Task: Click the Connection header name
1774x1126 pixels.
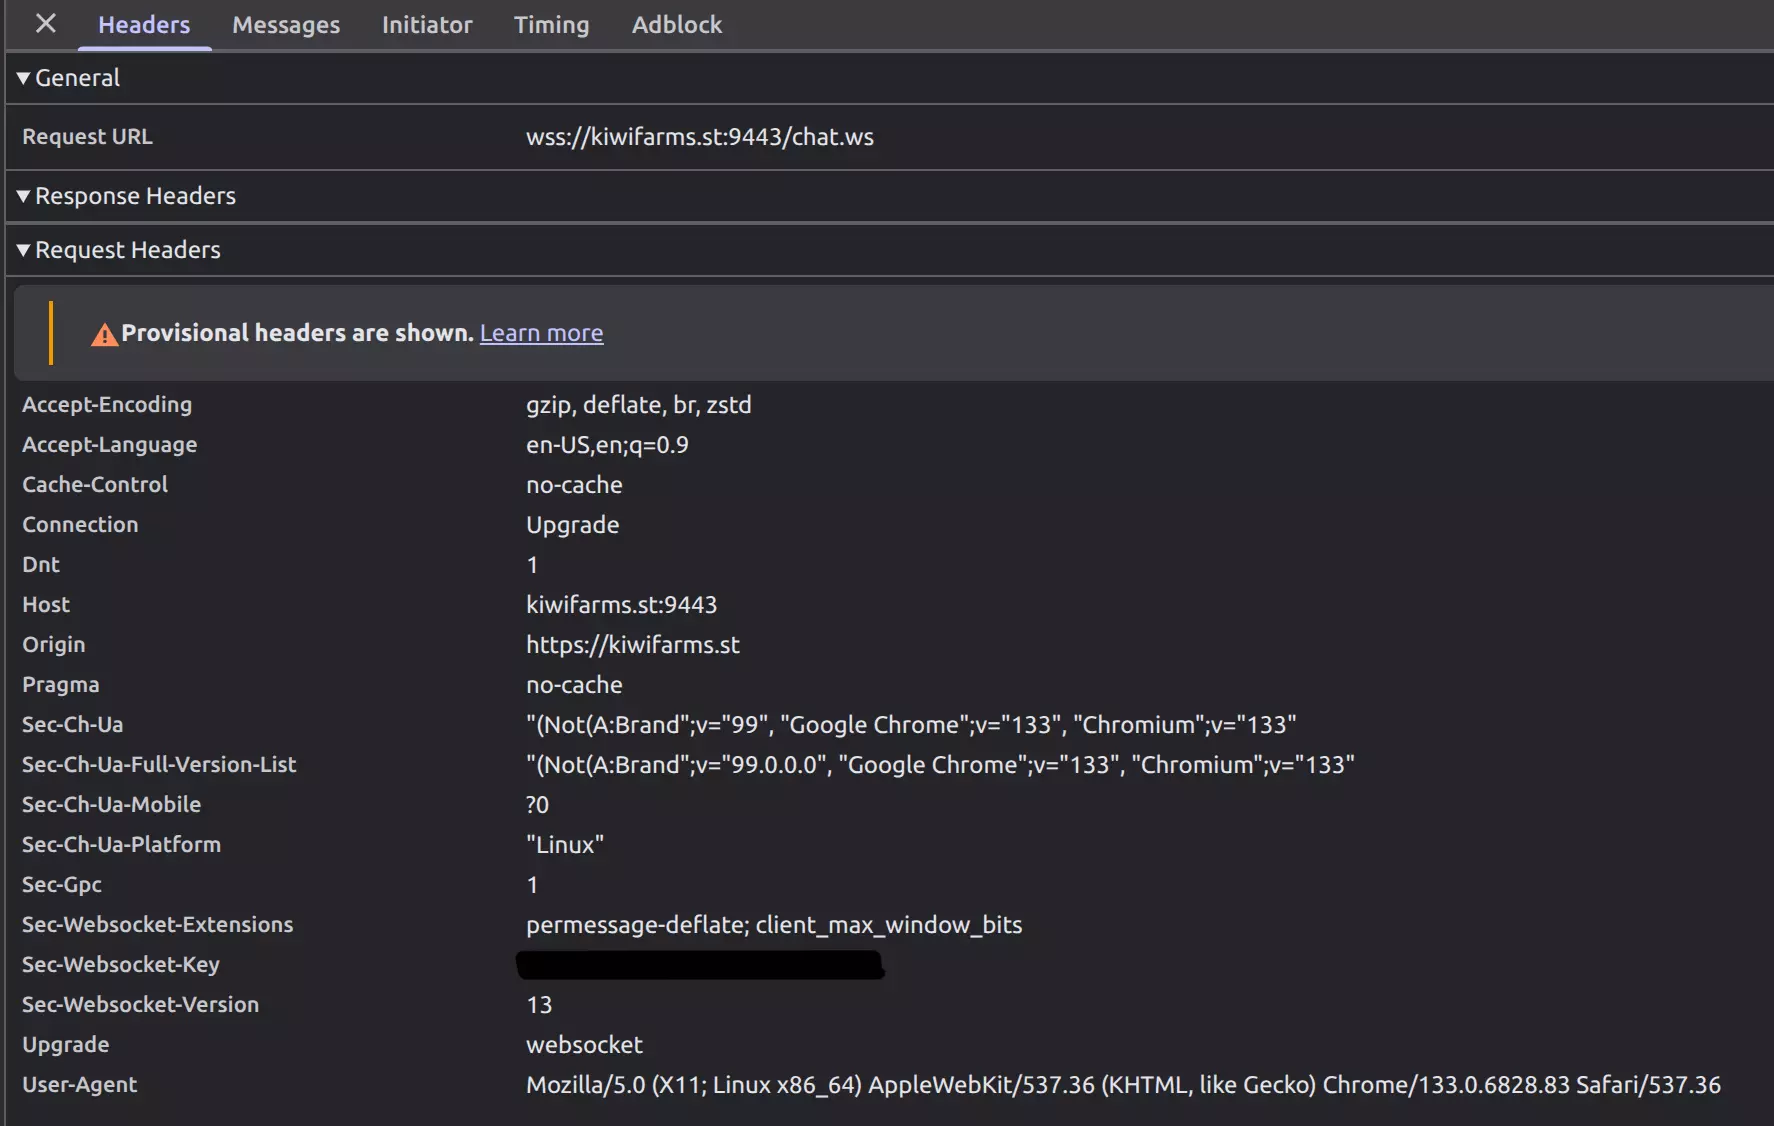Action: (80, 525)
